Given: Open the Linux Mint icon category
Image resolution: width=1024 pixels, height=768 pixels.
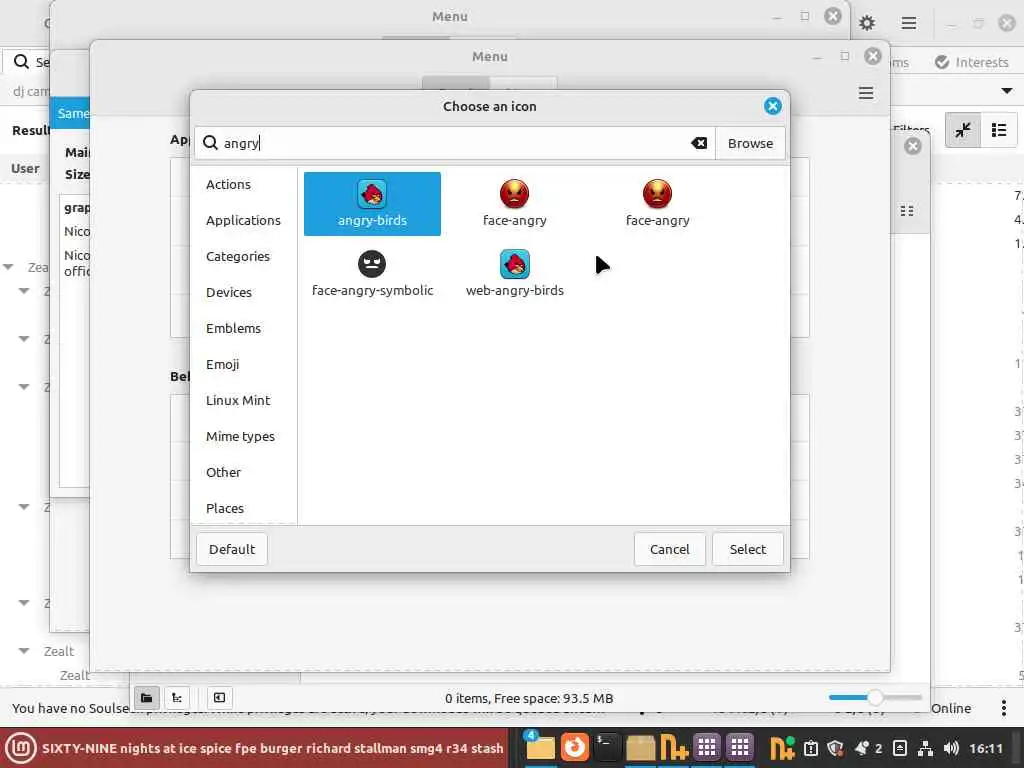Looking at the screenshot, I should [238, 400].
